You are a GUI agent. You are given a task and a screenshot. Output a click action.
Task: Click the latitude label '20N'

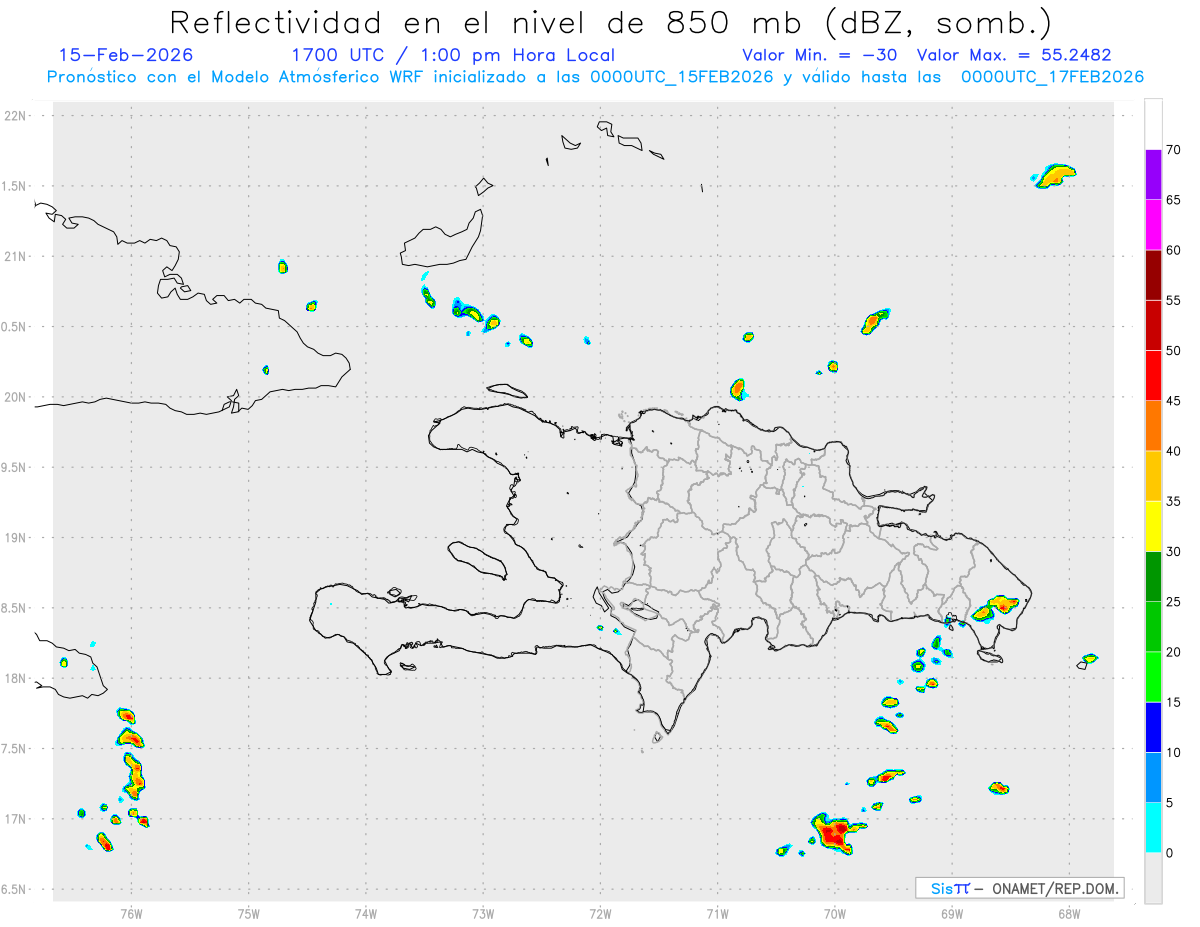pos(17,398)
